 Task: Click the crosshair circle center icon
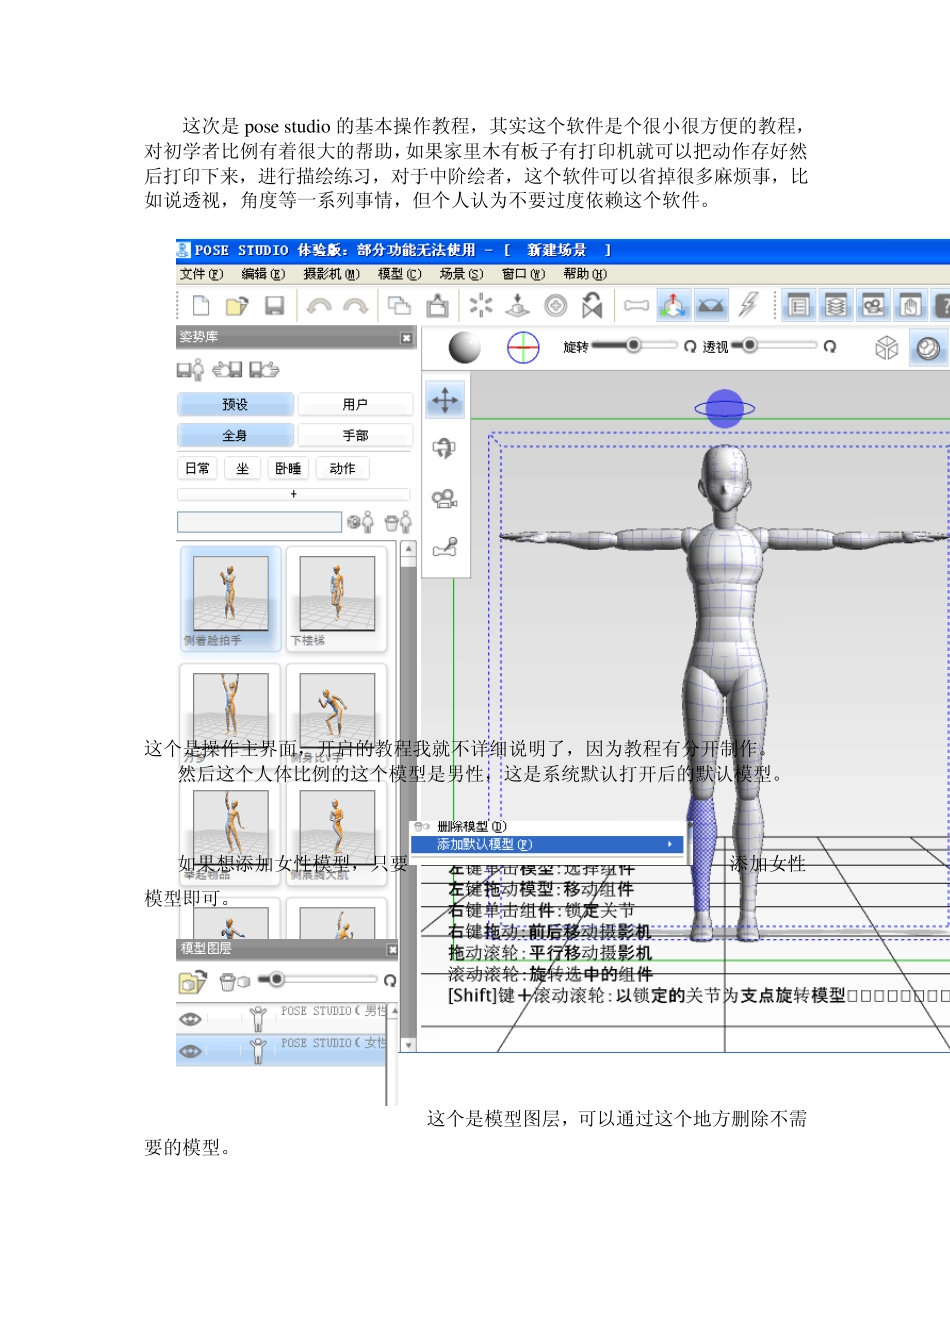[x=523, y=347]
